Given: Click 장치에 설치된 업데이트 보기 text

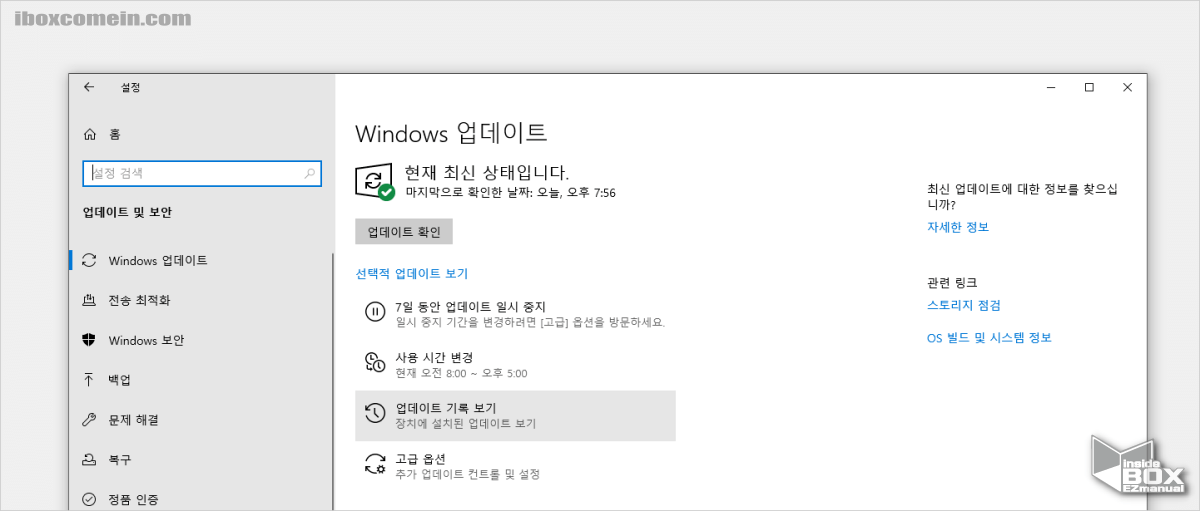Looking at the screenshot, I should (465, 424).
